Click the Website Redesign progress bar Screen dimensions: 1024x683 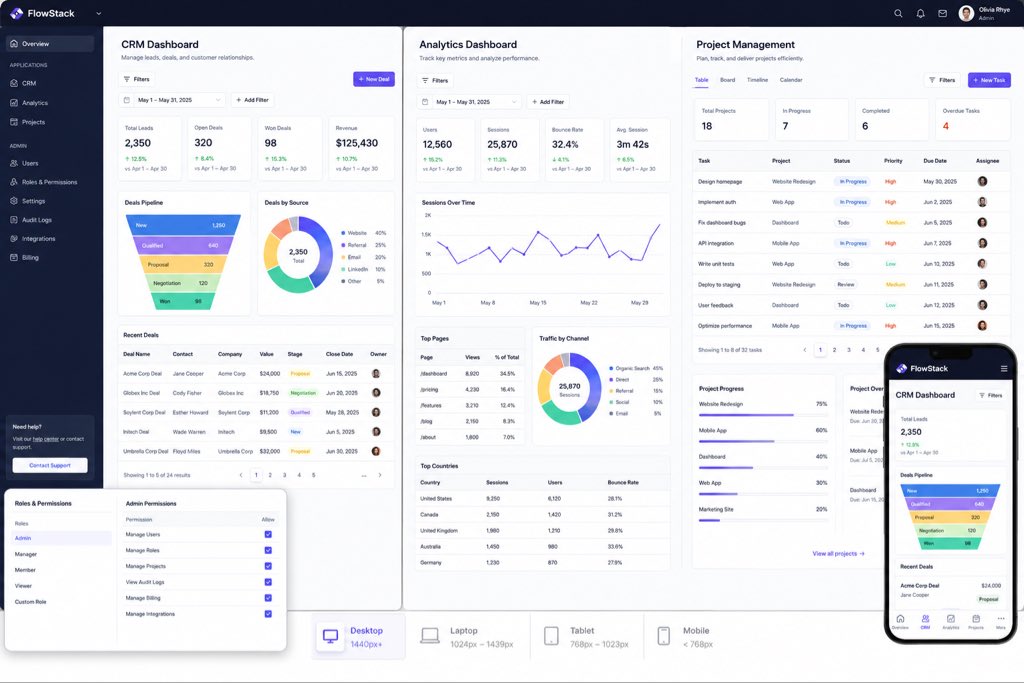coord(763,415)
